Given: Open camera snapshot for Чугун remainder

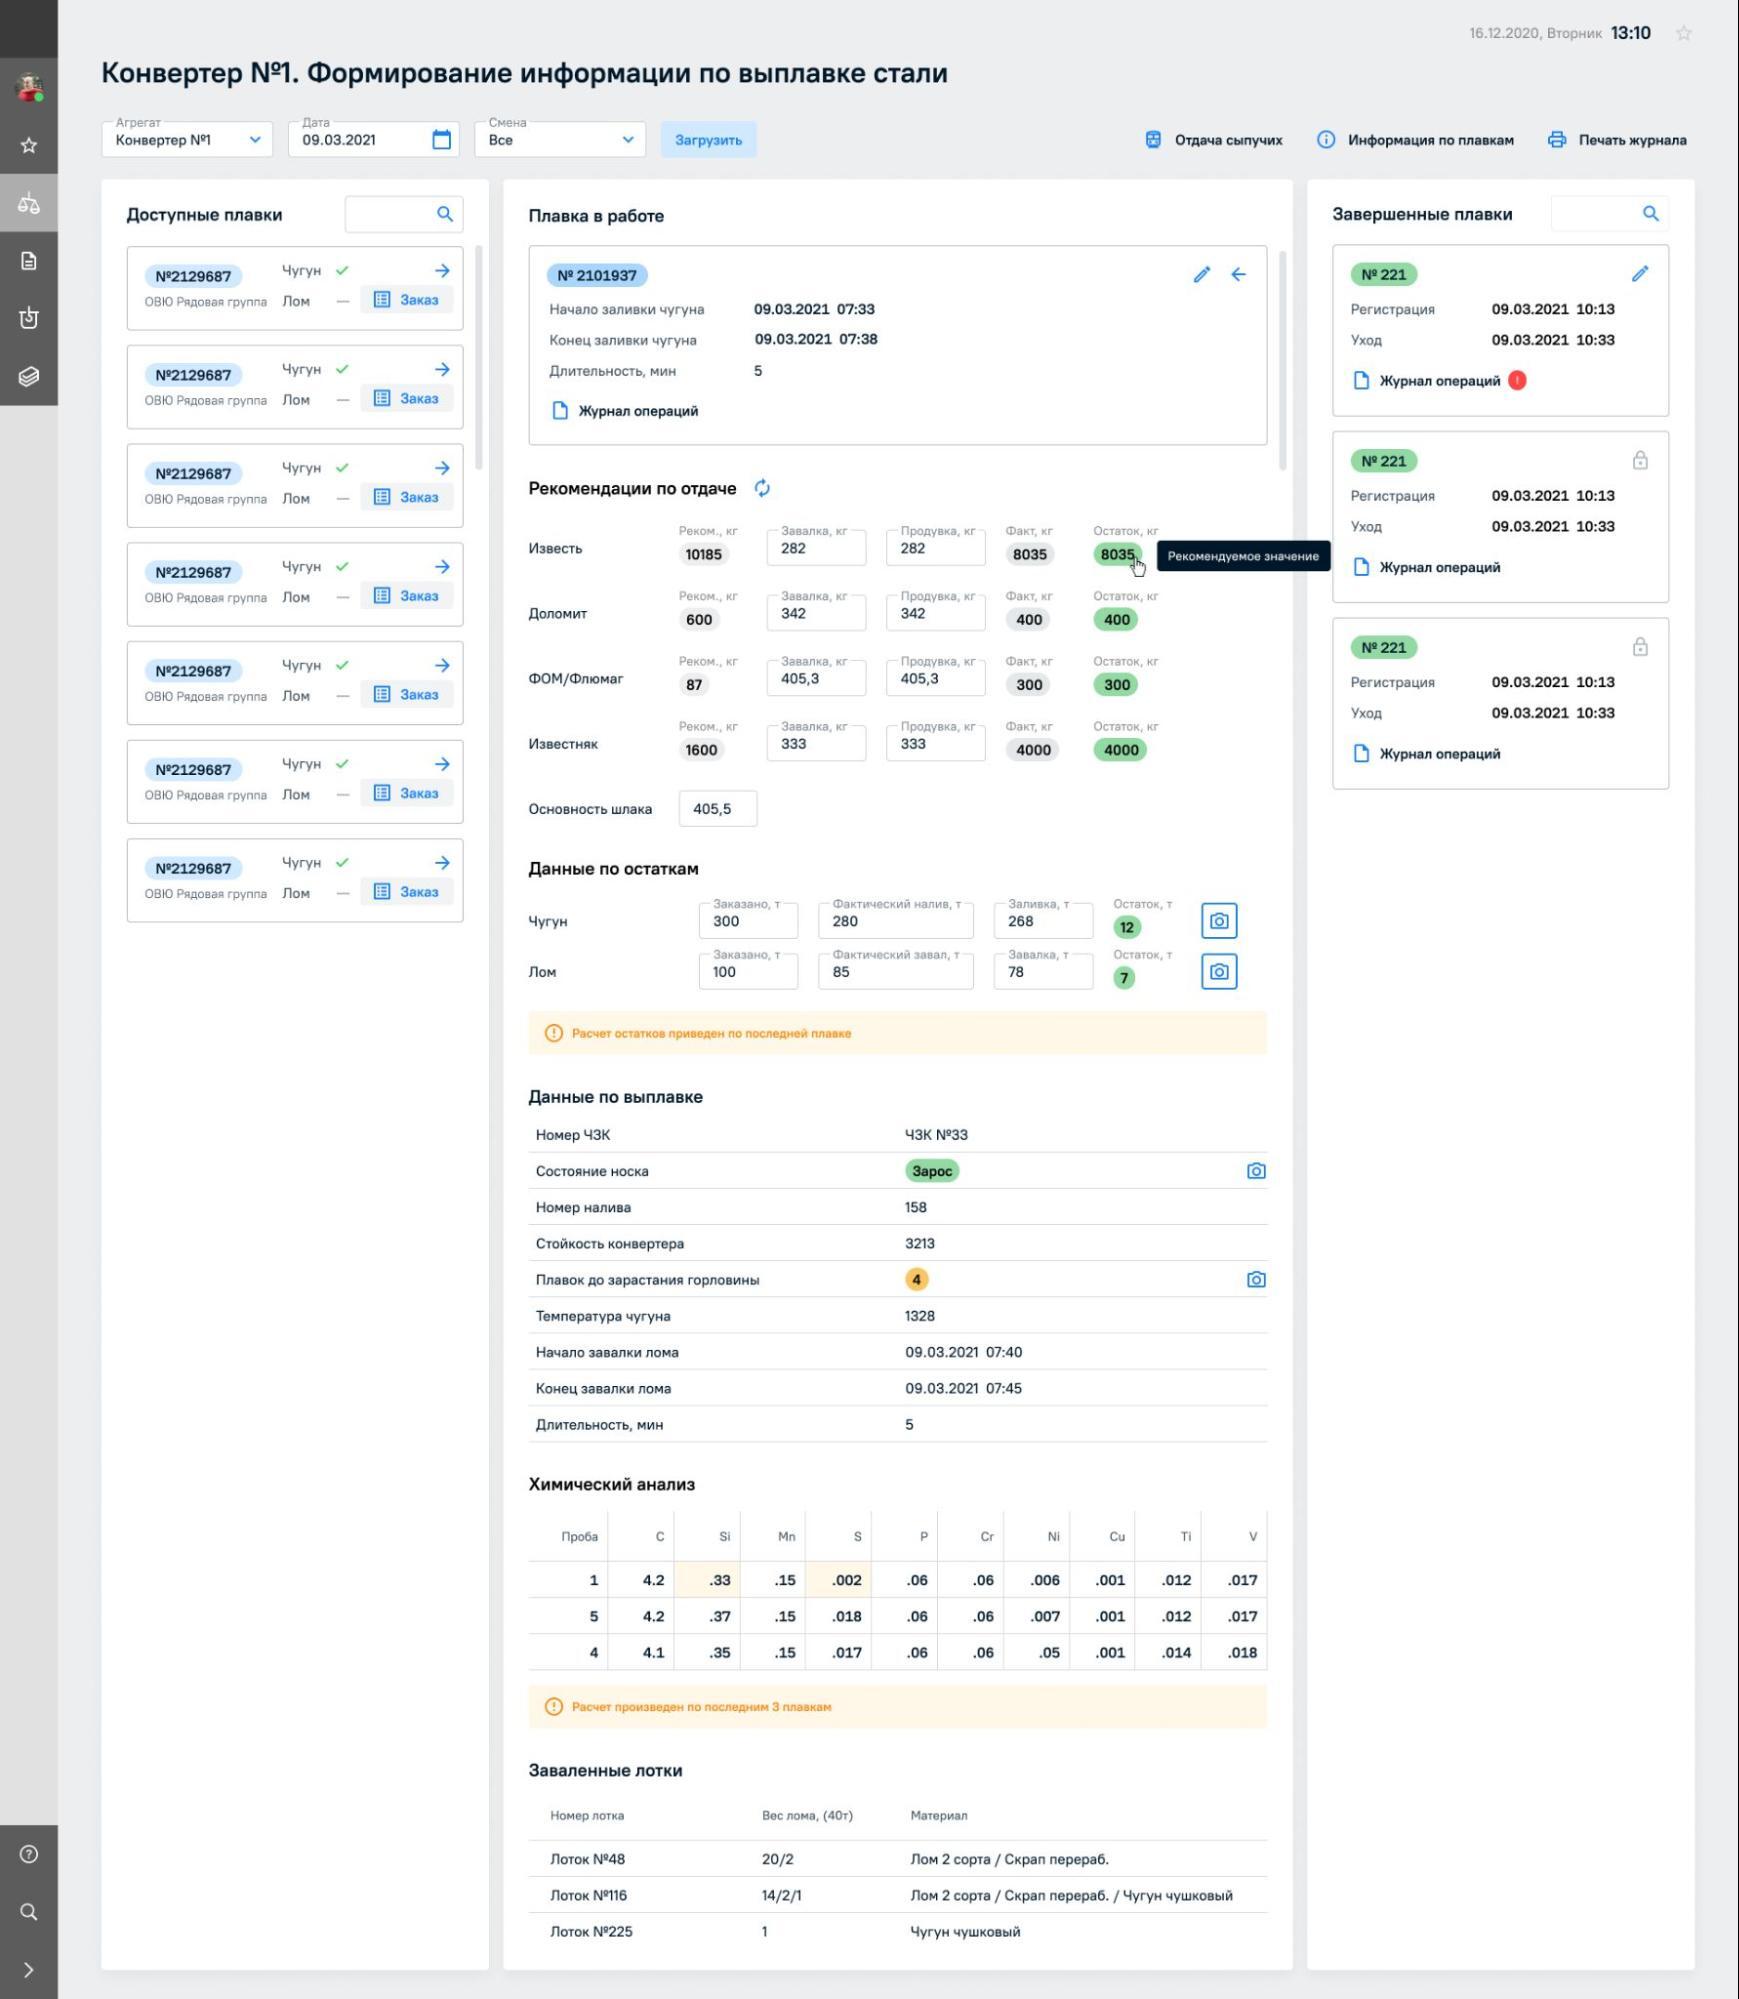Looking at the screenshot, I should point(1218,921).
